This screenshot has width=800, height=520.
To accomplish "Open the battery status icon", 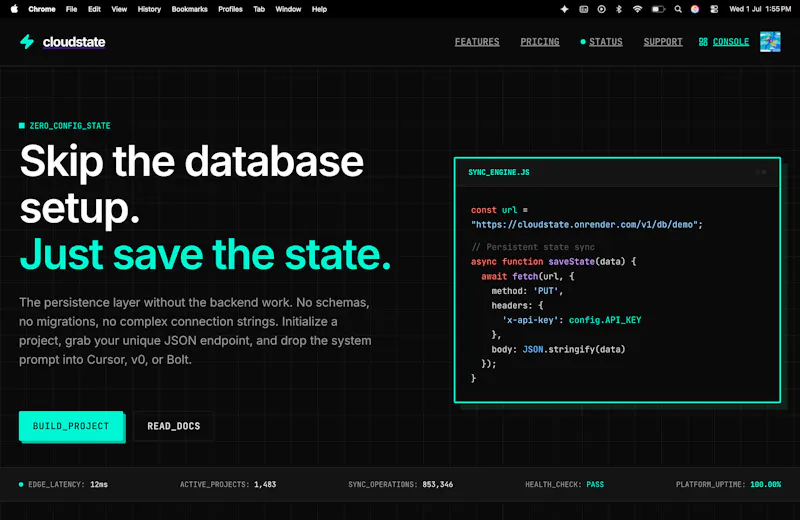I will click(658, 9).
